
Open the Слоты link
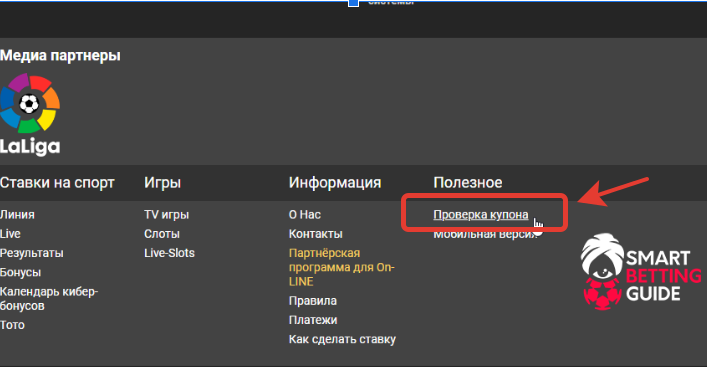162,234
